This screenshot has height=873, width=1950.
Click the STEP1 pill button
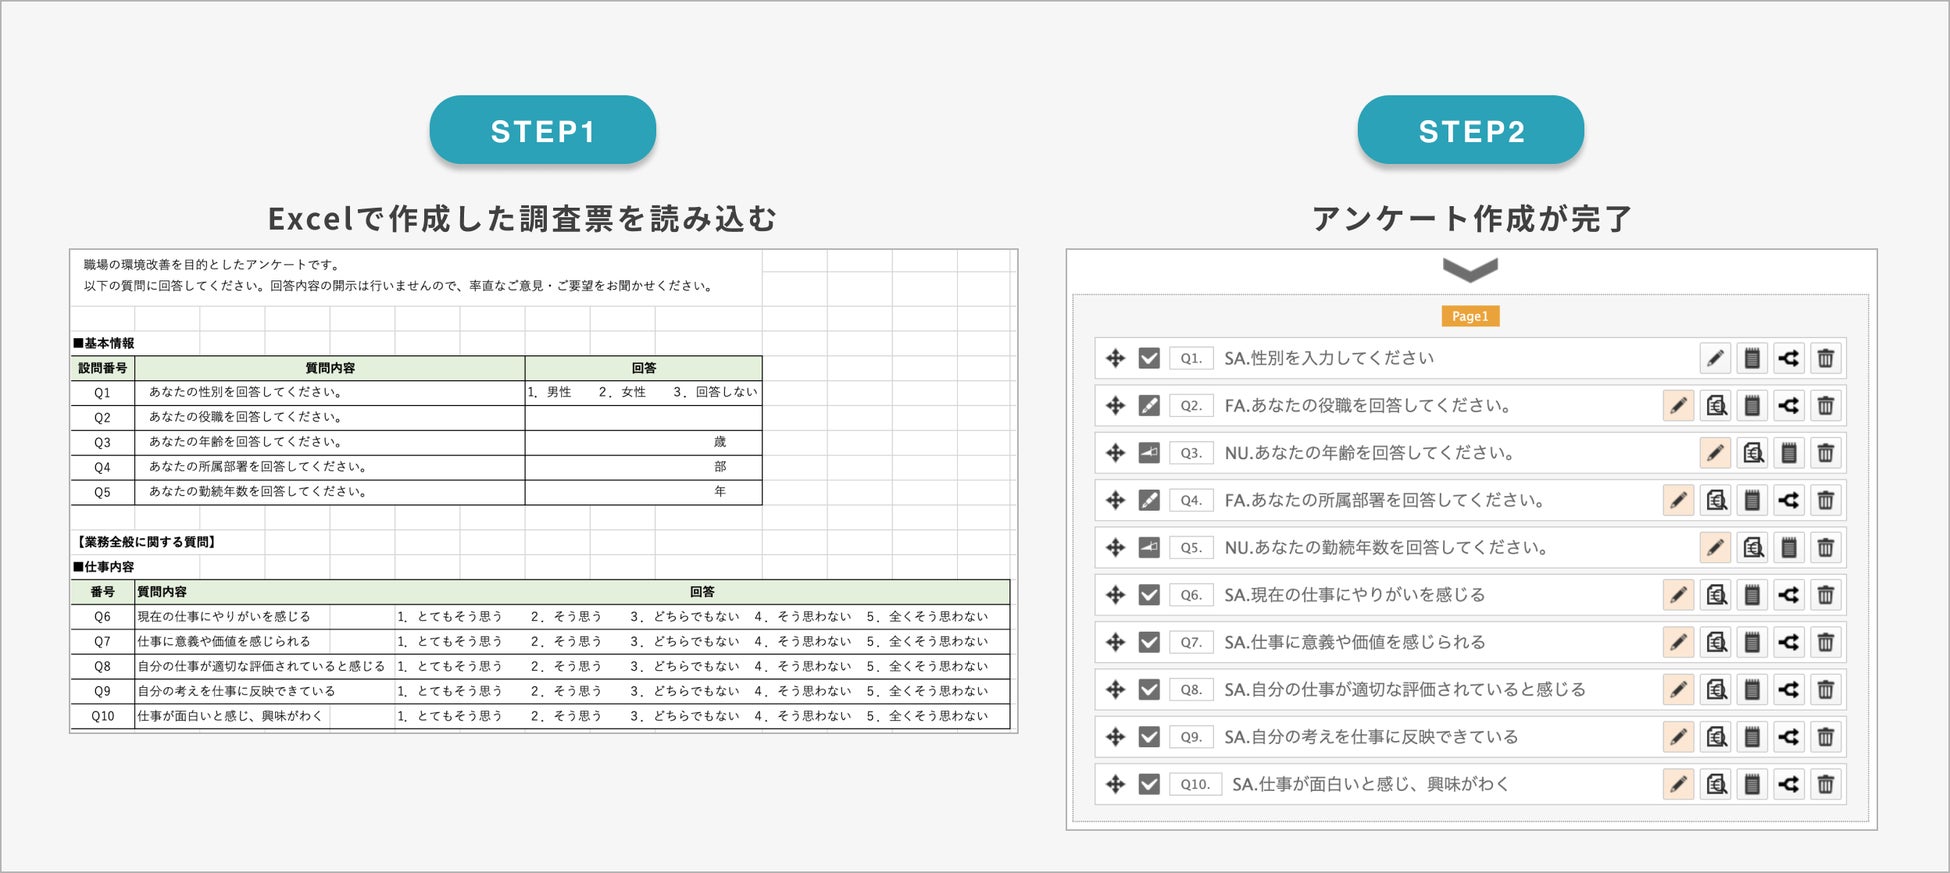[543, 130]
